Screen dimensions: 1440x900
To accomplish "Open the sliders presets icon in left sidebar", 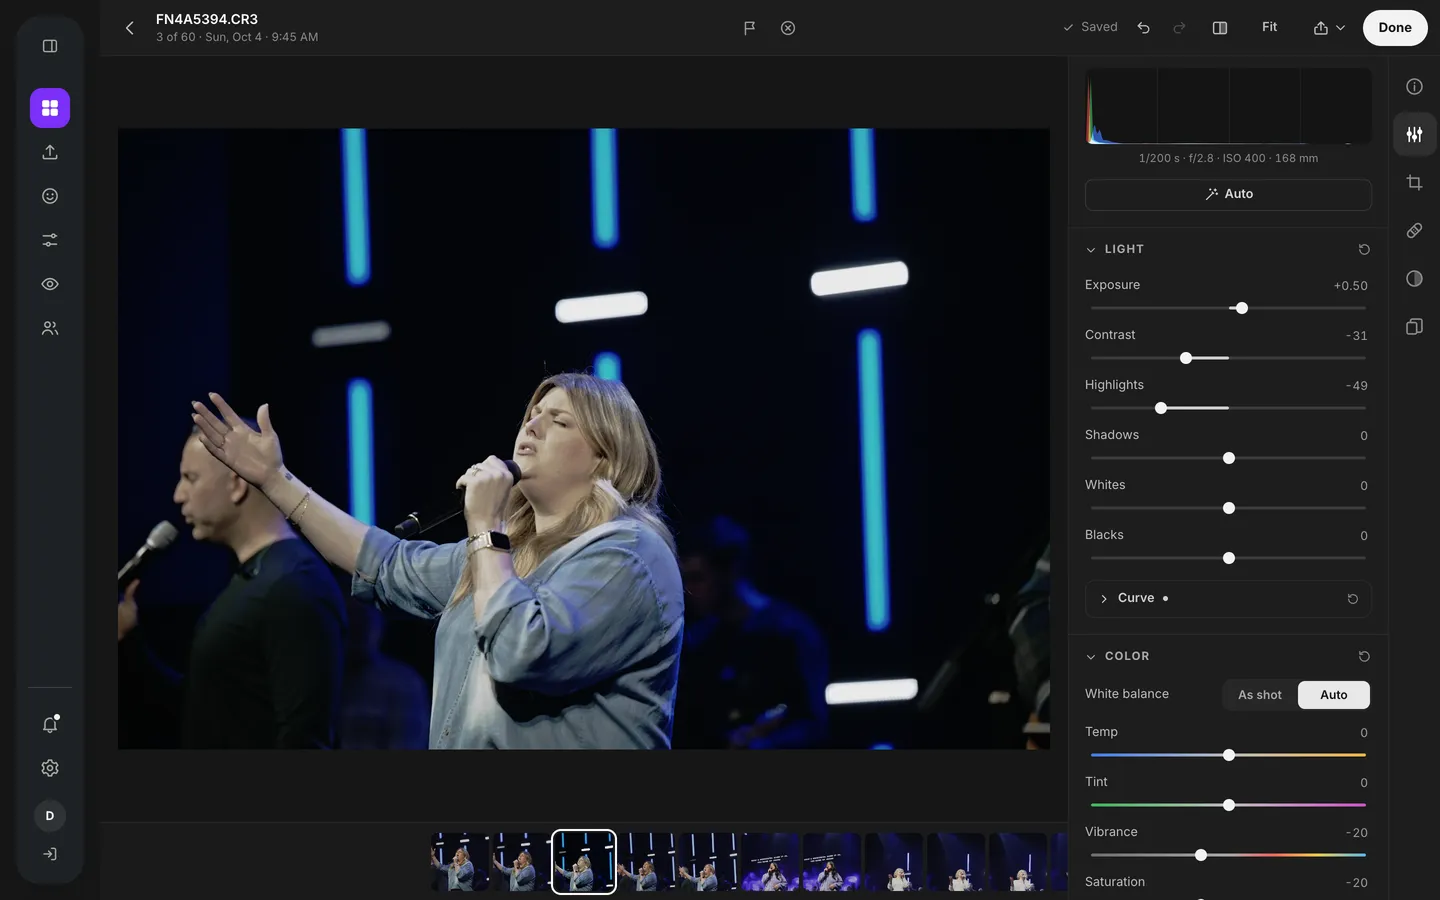I will point(50,240).
